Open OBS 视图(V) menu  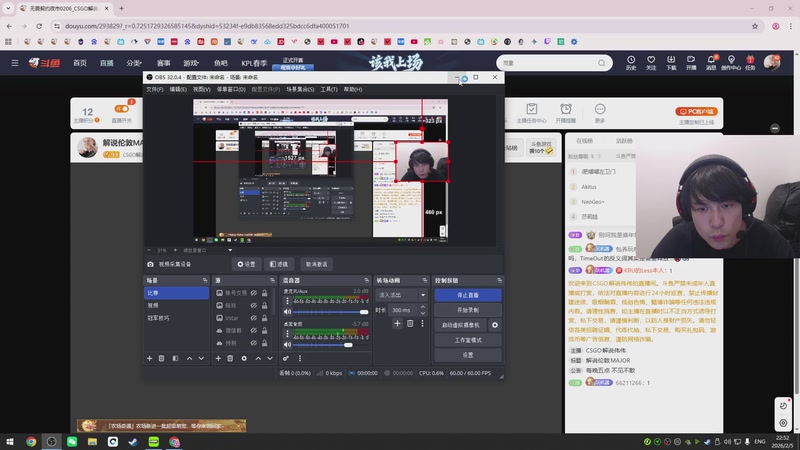pos(202,89)
